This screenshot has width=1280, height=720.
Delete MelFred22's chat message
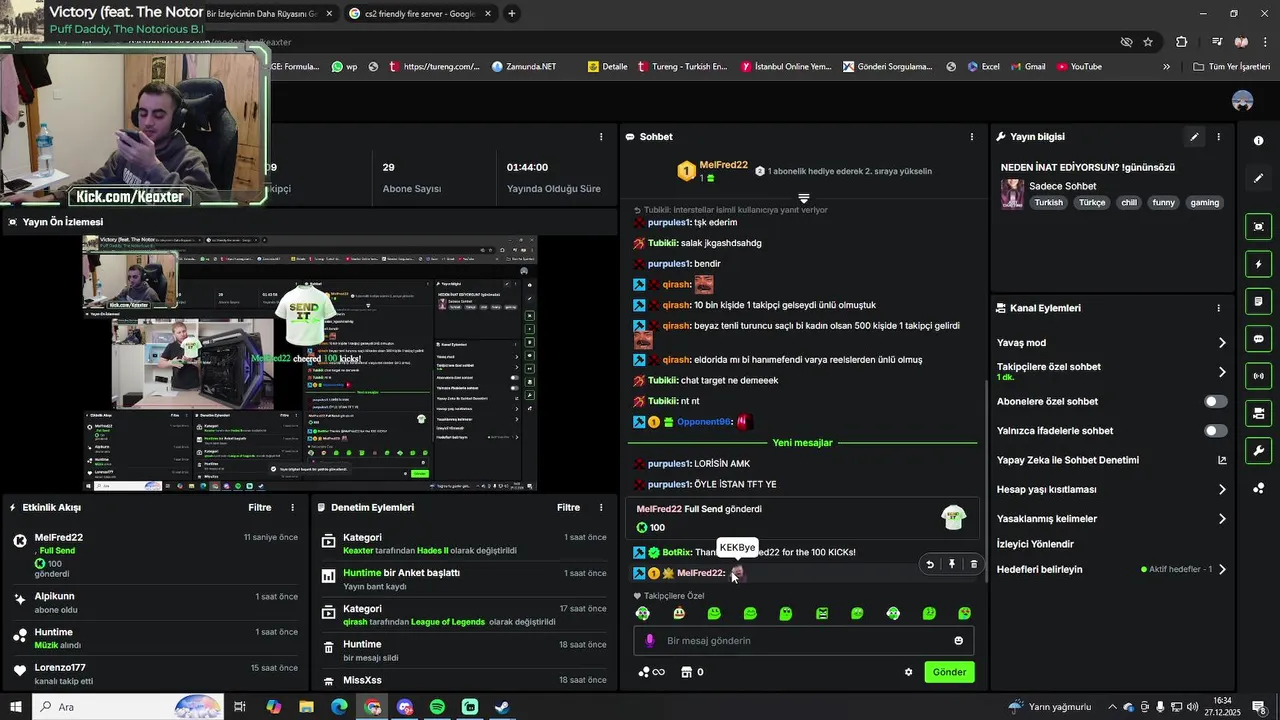974,564
